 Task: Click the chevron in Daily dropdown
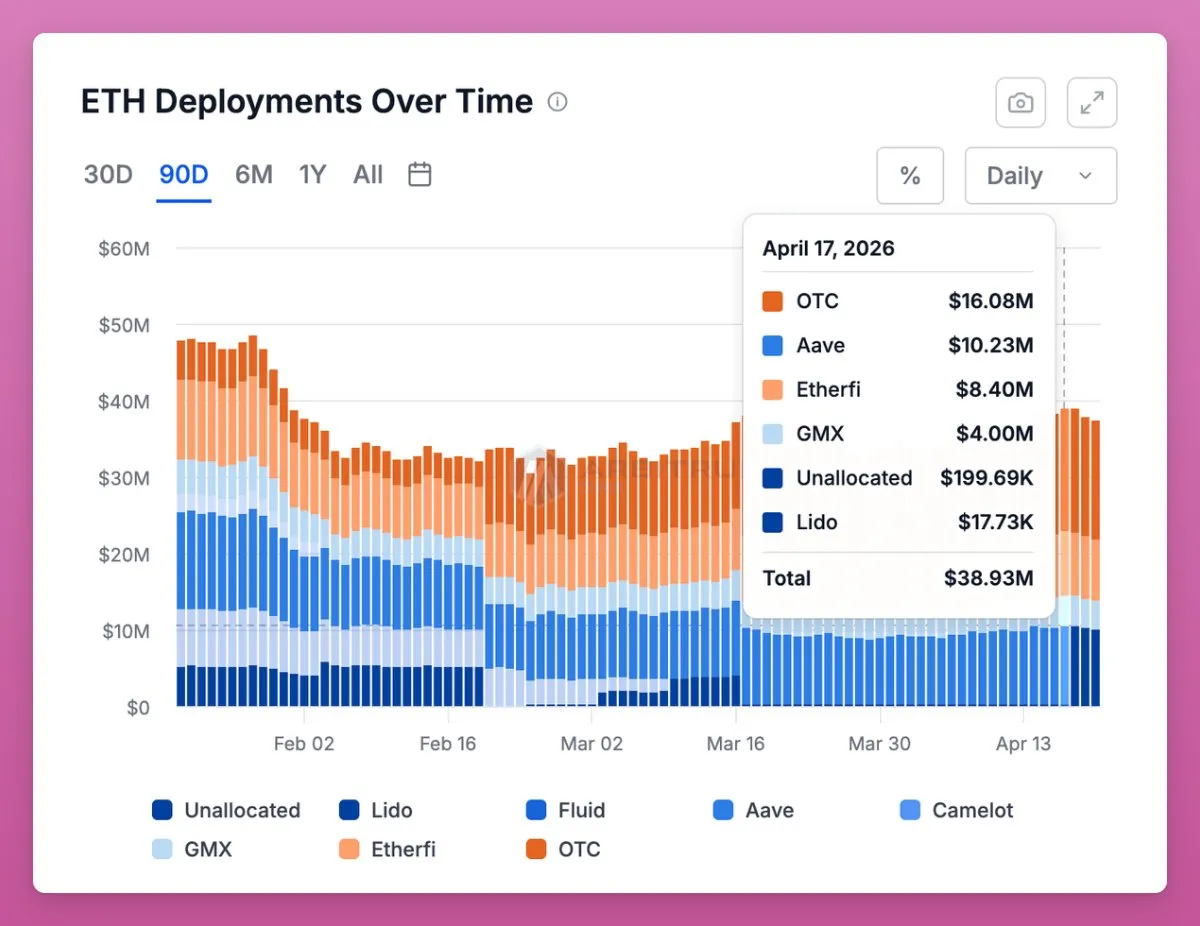point(1086,176)
